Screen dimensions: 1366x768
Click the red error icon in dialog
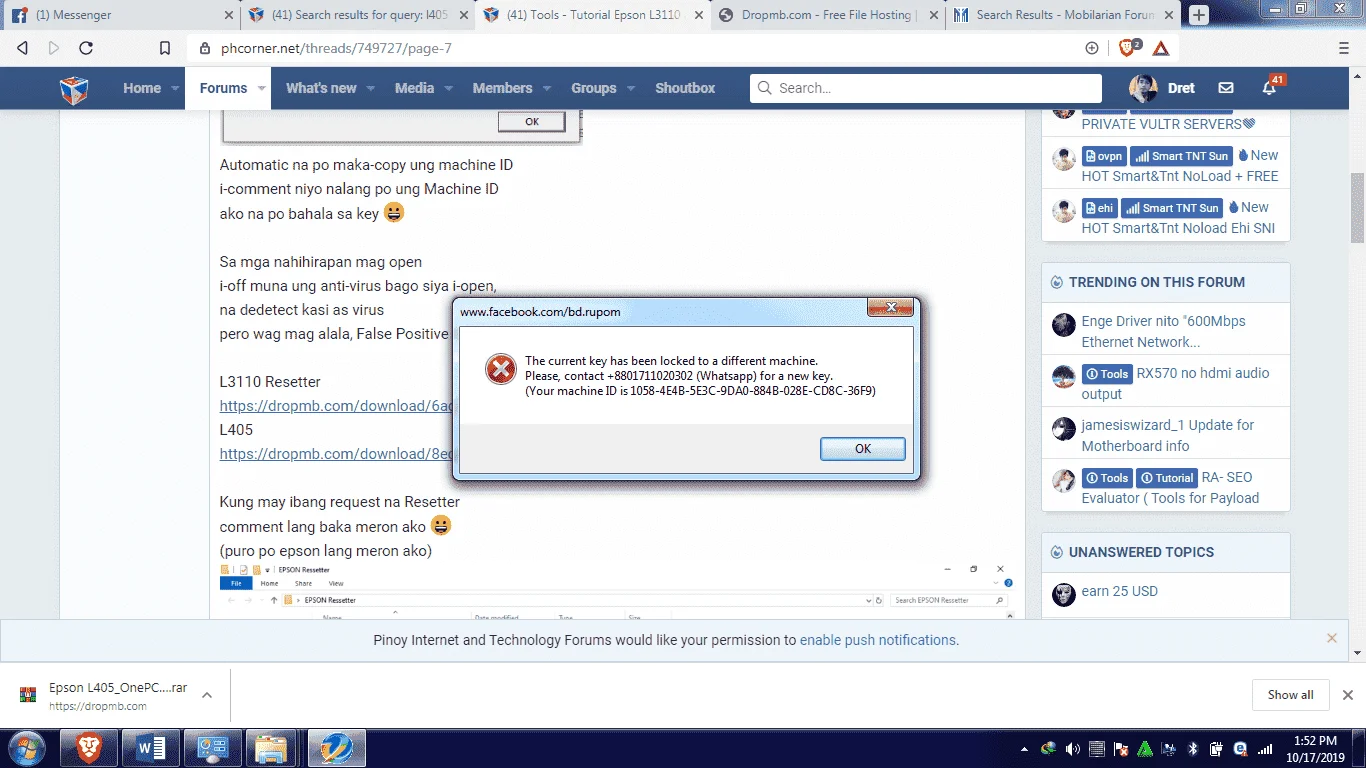[500, 369]
